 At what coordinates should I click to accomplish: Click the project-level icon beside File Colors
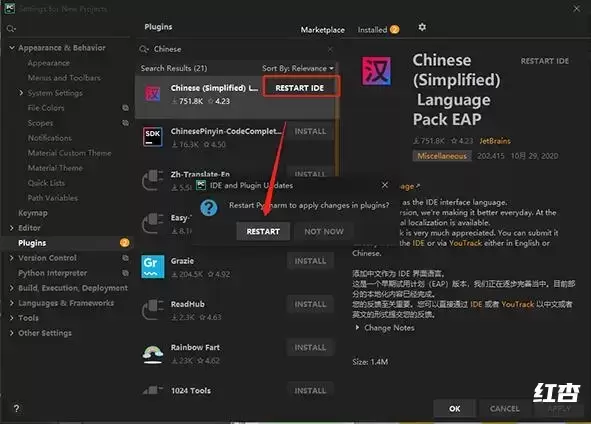click(x=125, y=108)
